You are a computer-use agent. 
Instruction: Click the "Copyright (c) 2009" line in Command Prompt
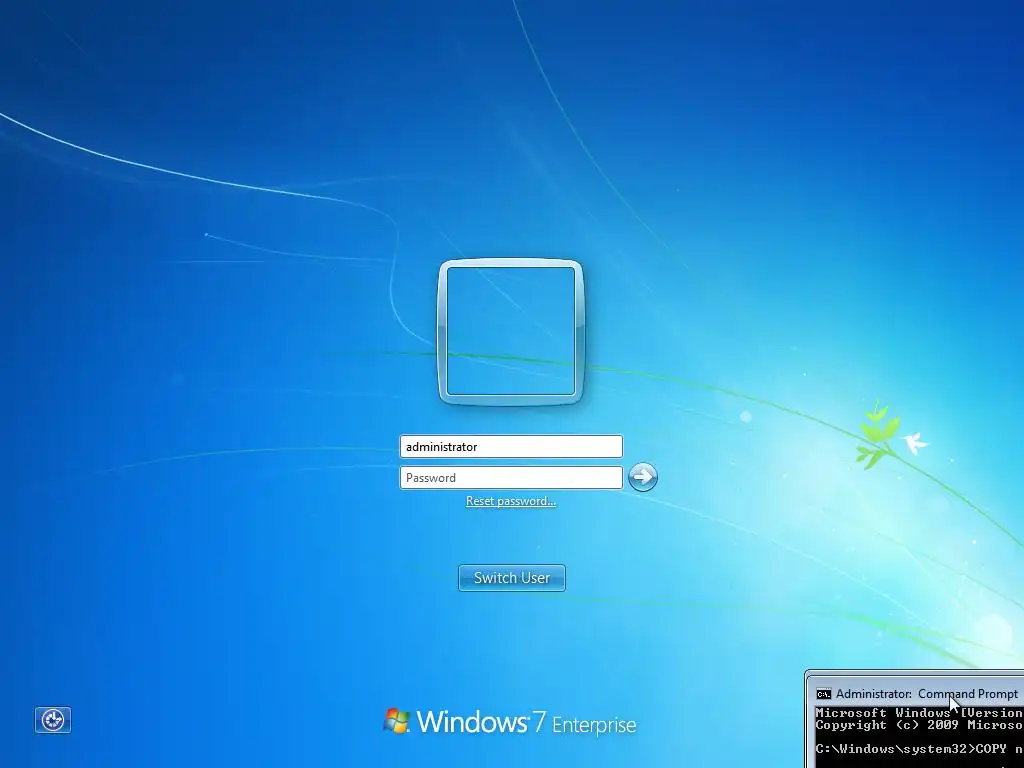pyautogui.click(x=920, y=725)
